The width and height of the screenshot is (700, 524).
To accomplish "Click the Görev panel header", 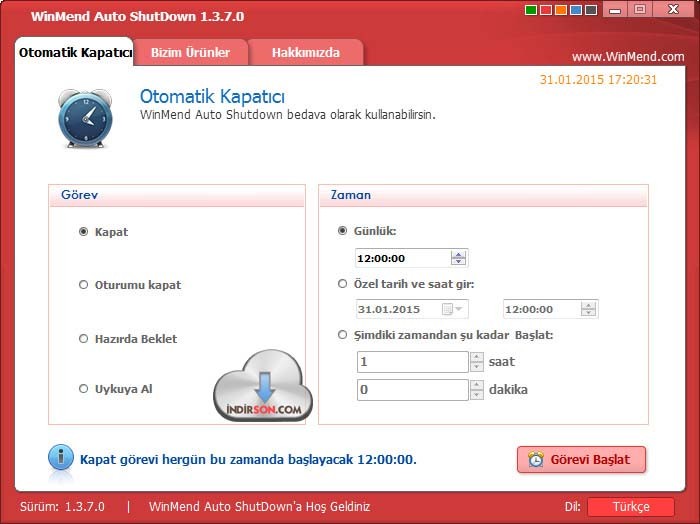I will pos(177,195).
